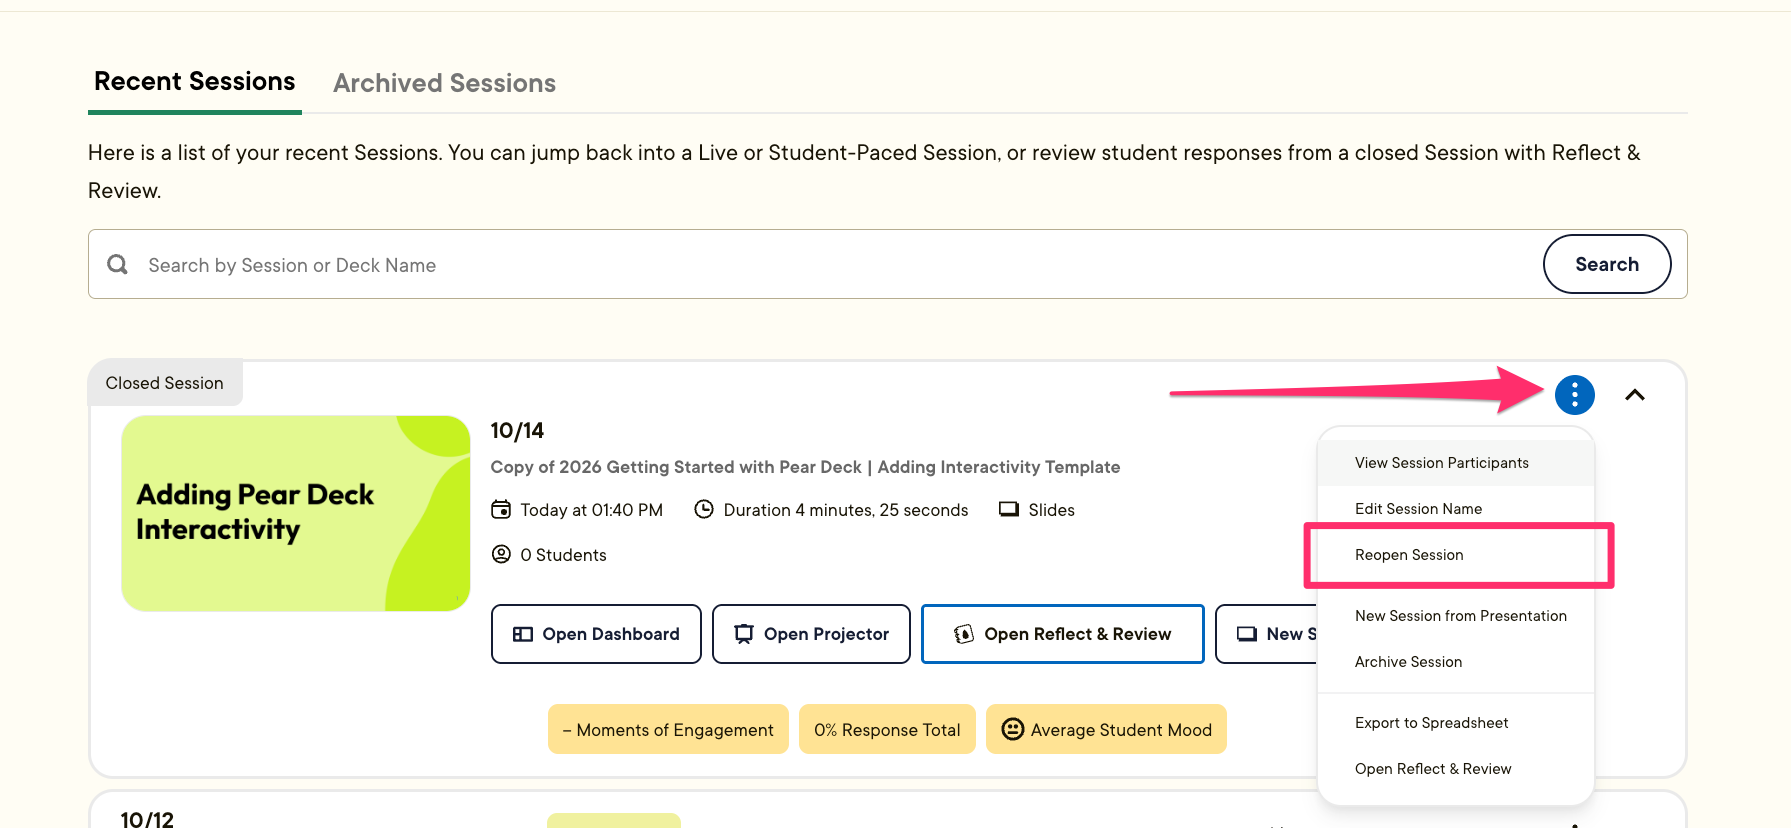Click the 0% Response Total badge

(x=887, y=729)
